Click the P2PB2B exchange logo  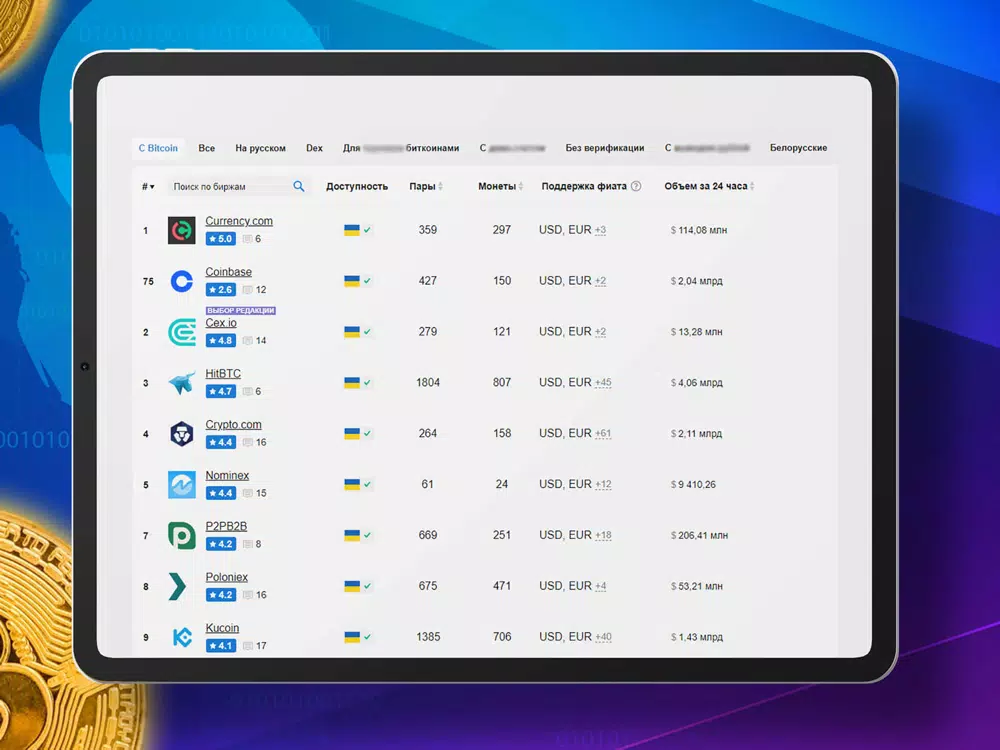pyautogui.click(x=181, y=536)
